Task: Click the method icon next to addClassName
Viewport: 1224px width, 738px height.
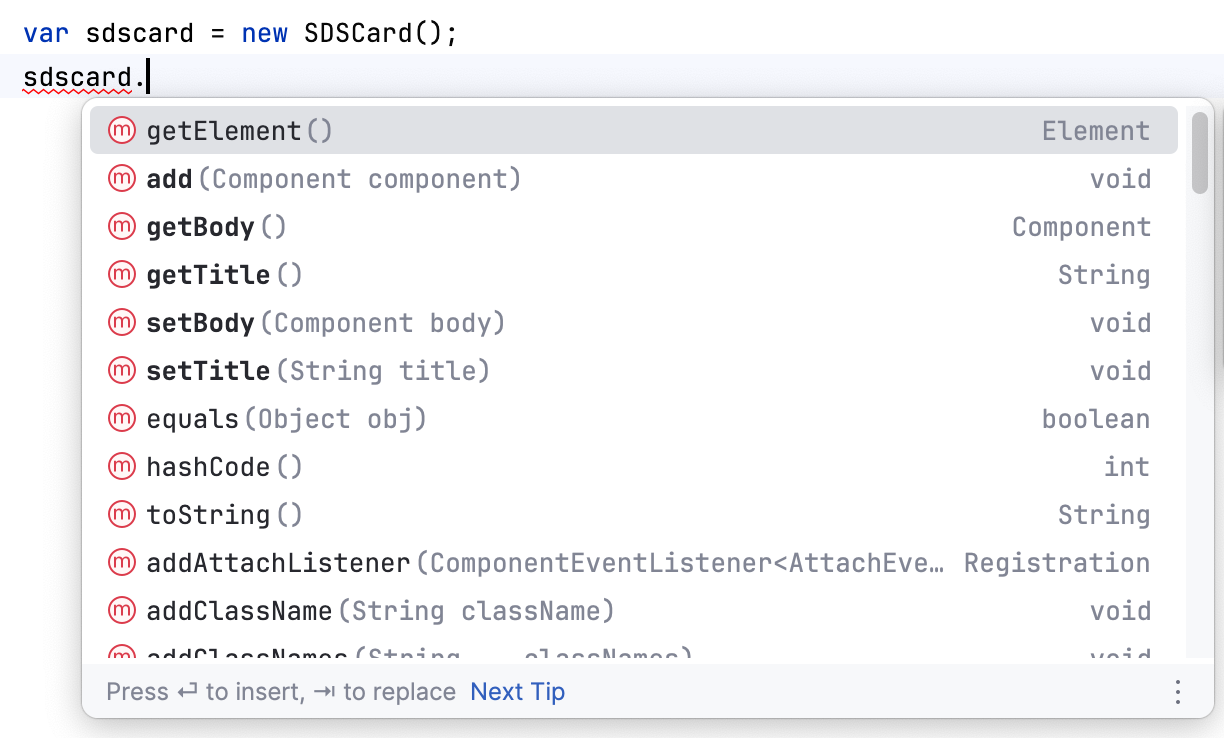Action: click(x=121, y=610)
